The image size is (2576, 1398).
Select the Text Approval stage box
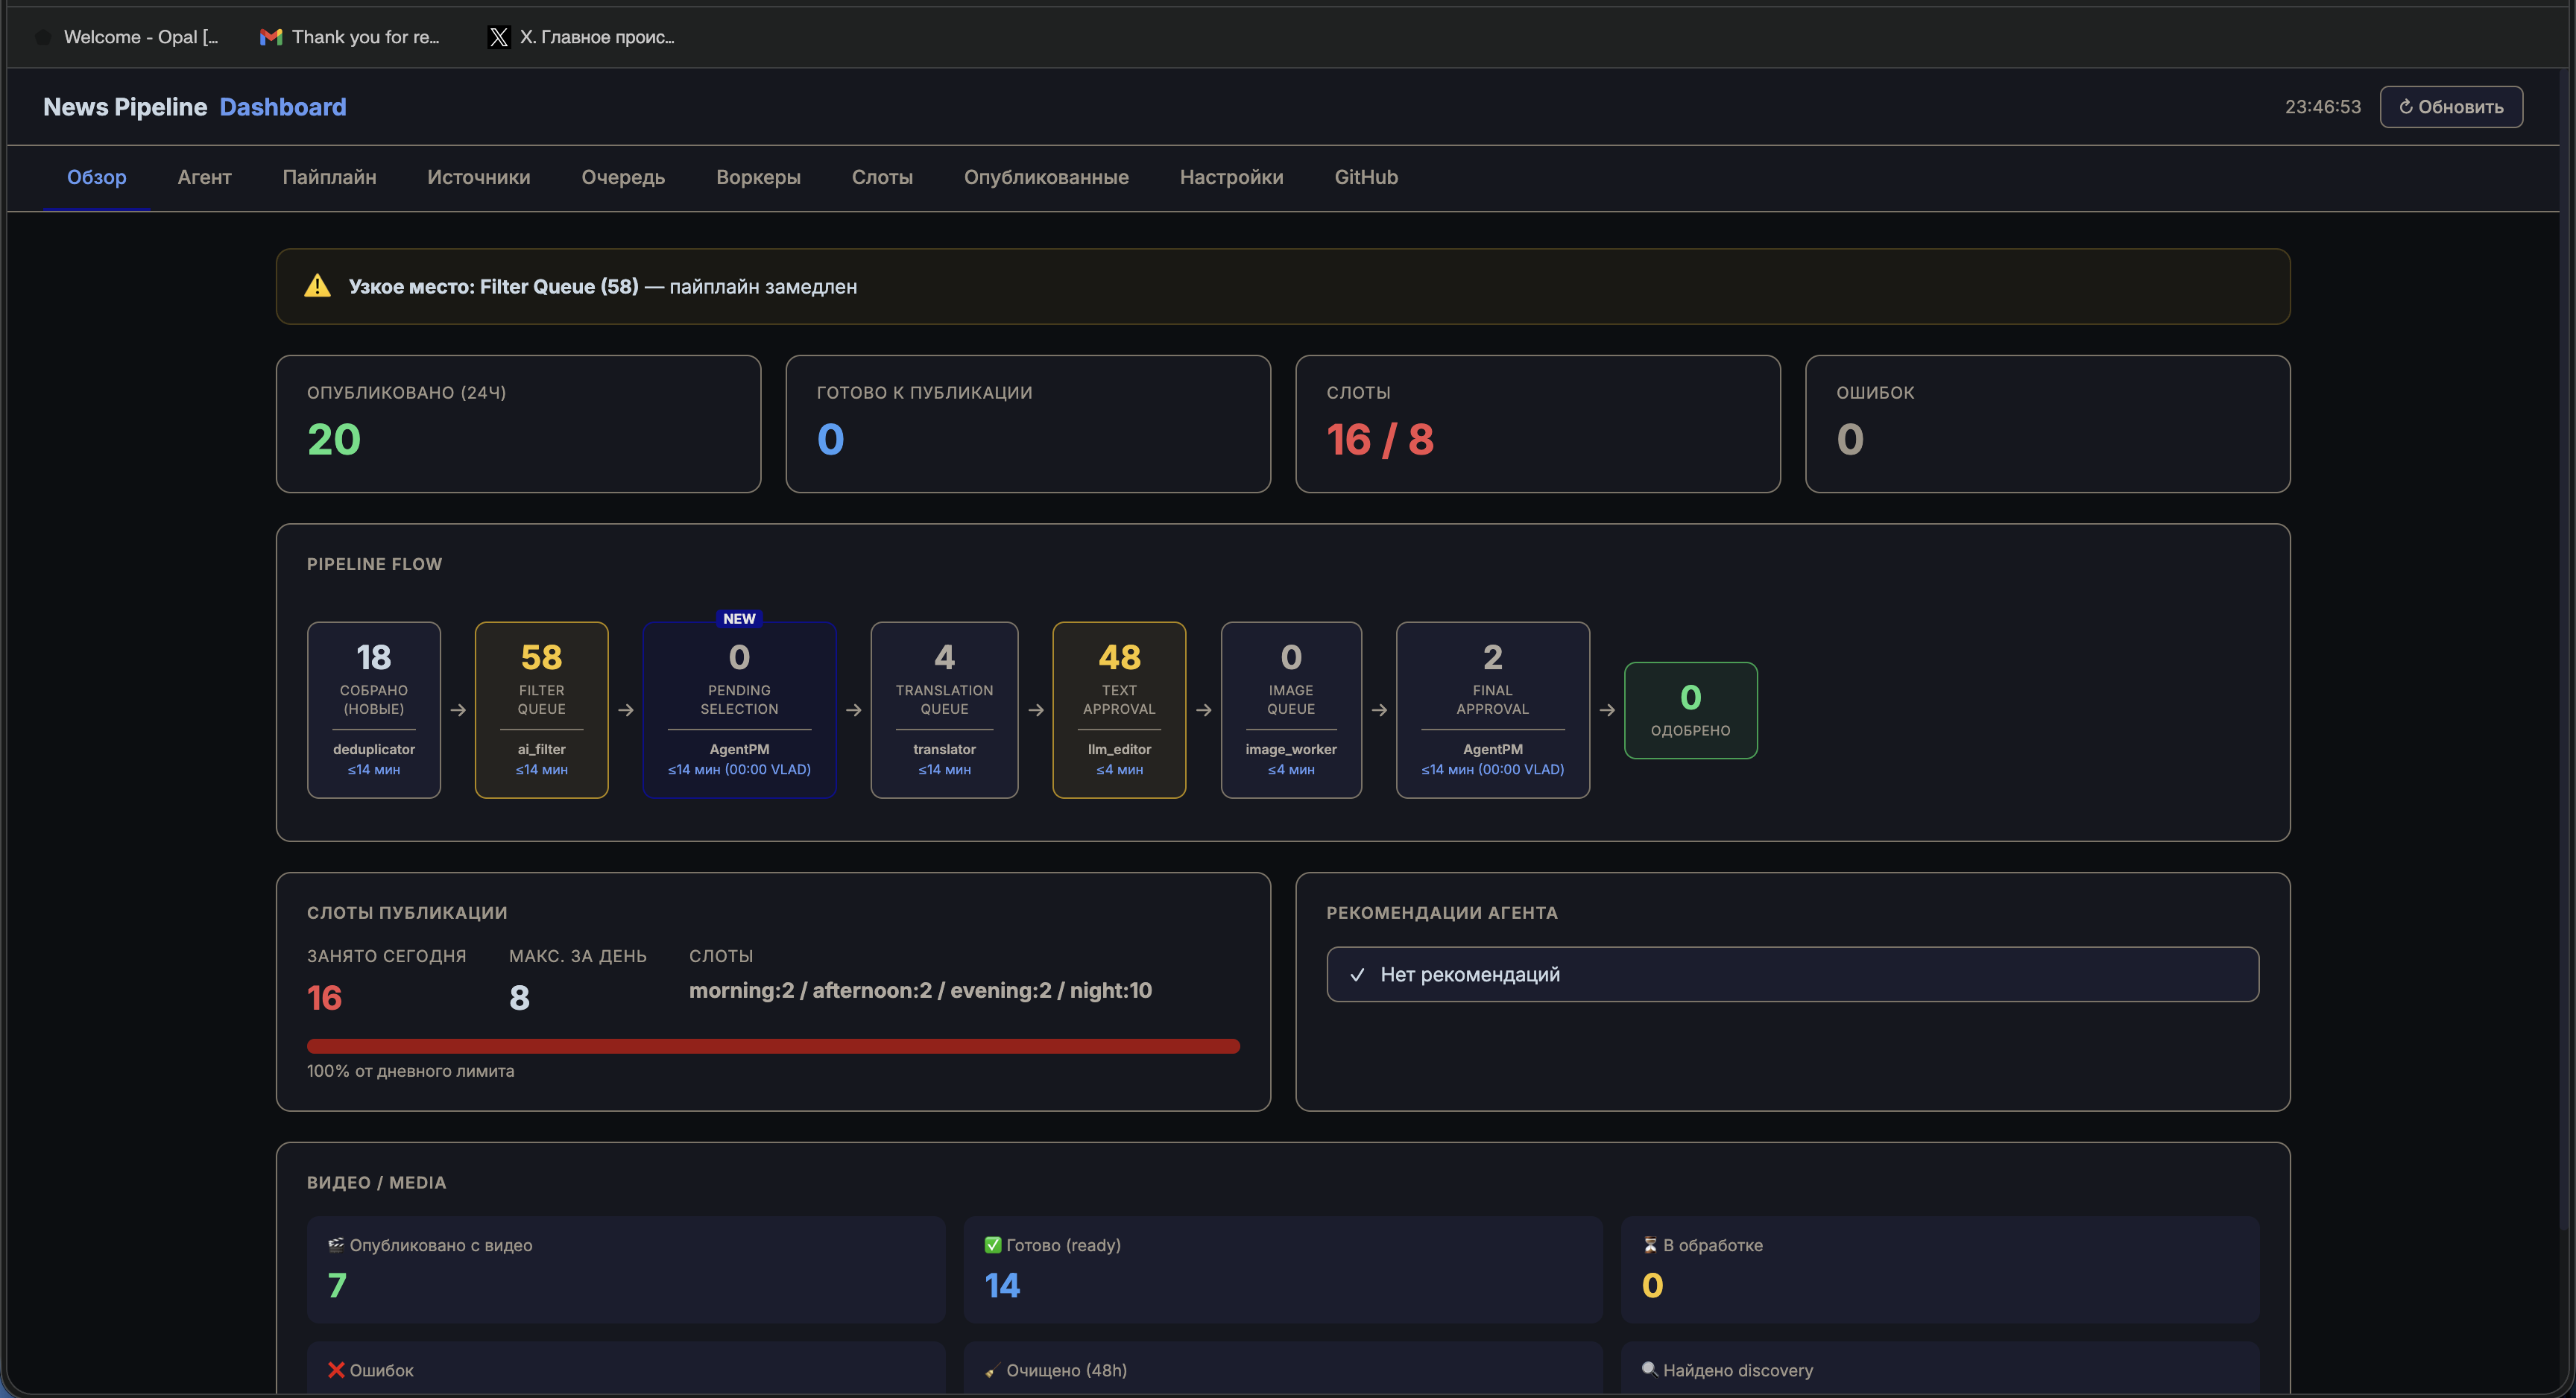pyautogui.click(x=1119, y=710)
